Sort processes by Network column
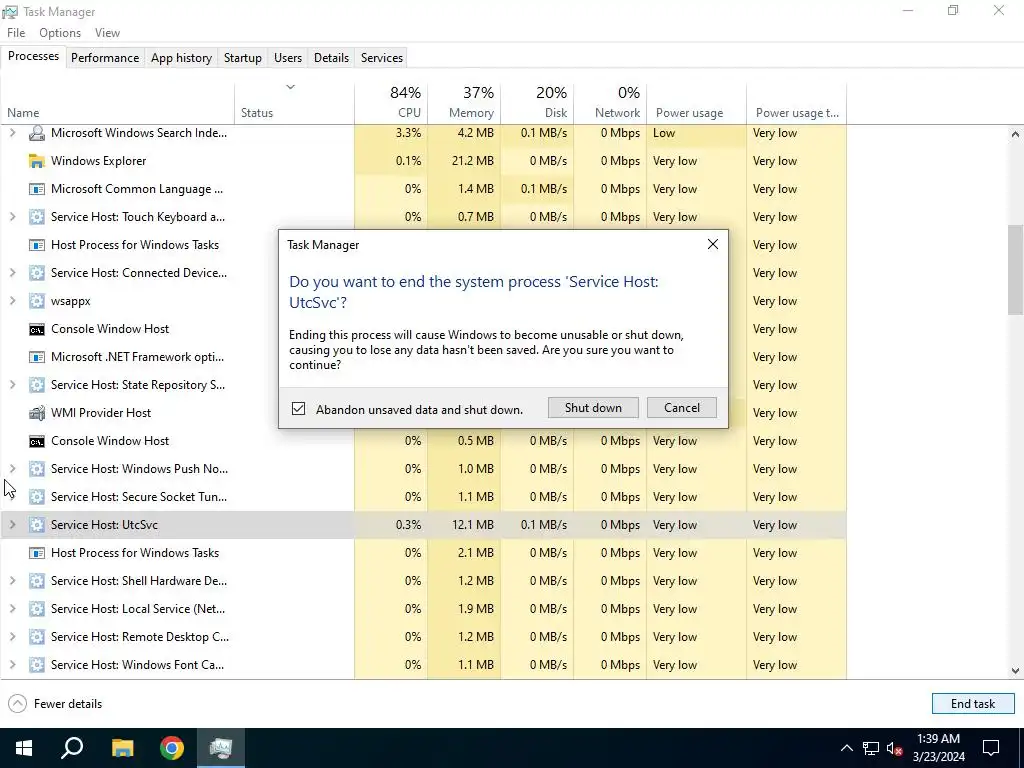Screen dimensions: 1024x768 (x=611, y=103)
